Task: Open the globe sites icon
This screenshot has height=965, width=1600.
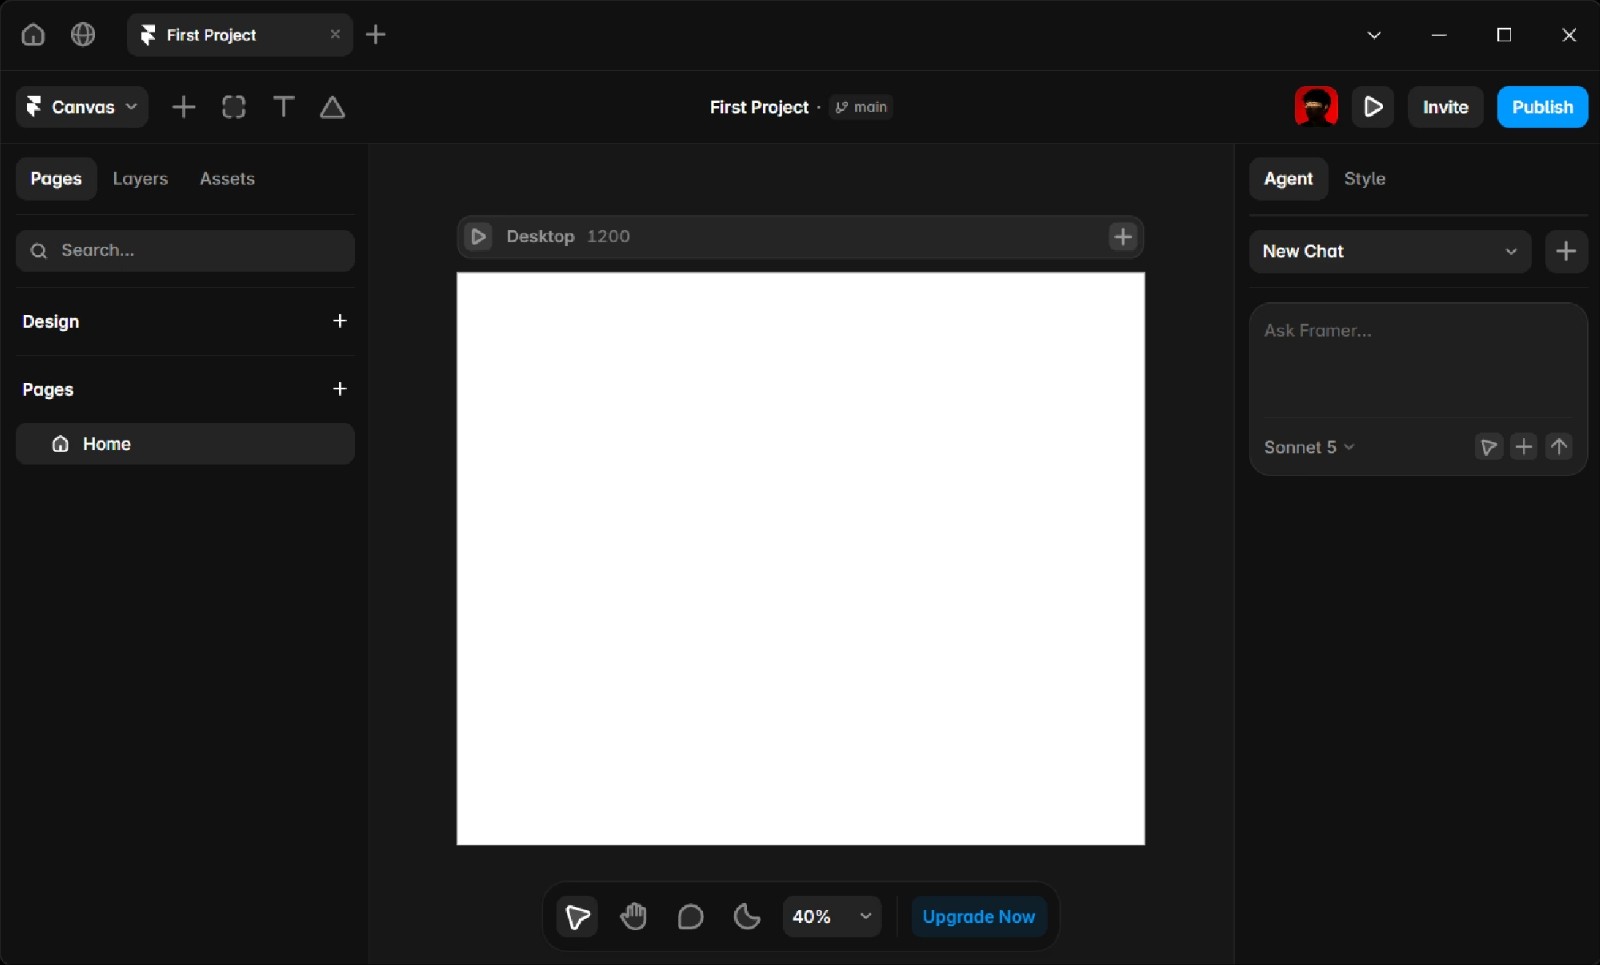Action: (83, 35)
